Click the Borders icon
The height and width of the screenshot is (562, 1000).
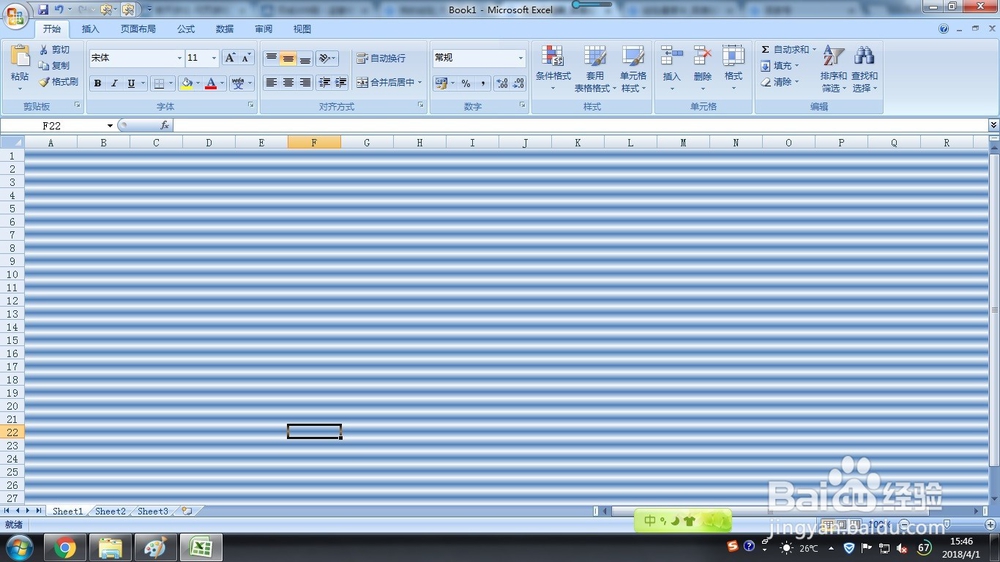coord(159,83)
